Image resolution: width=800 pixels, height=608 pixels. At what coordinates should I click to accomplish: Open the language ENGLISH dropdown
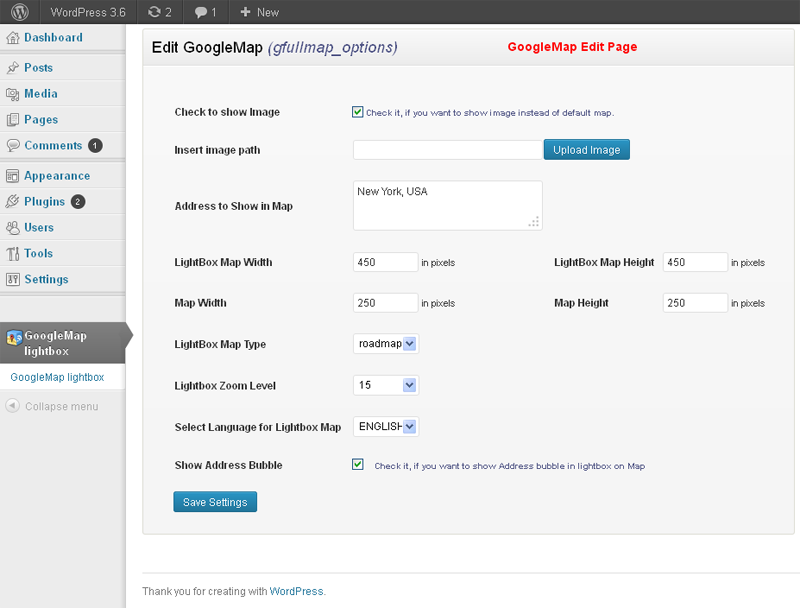coord(386,426)
